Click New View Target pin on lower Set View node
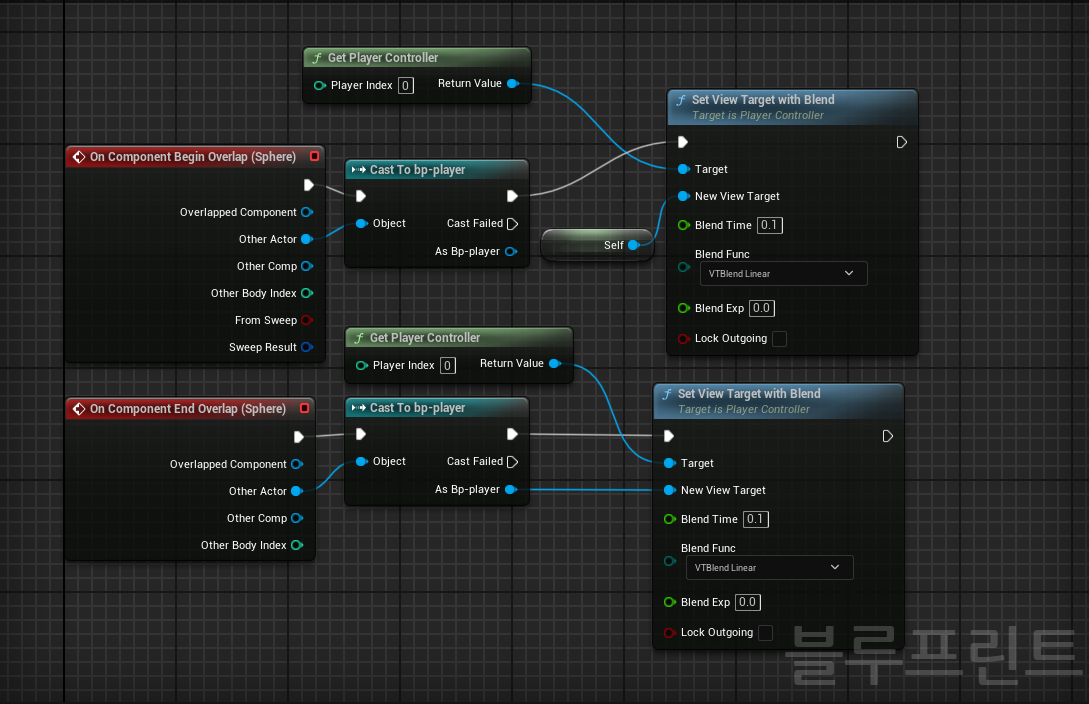The width and height of the screenshot is (1089, 704). click(670, 490)
